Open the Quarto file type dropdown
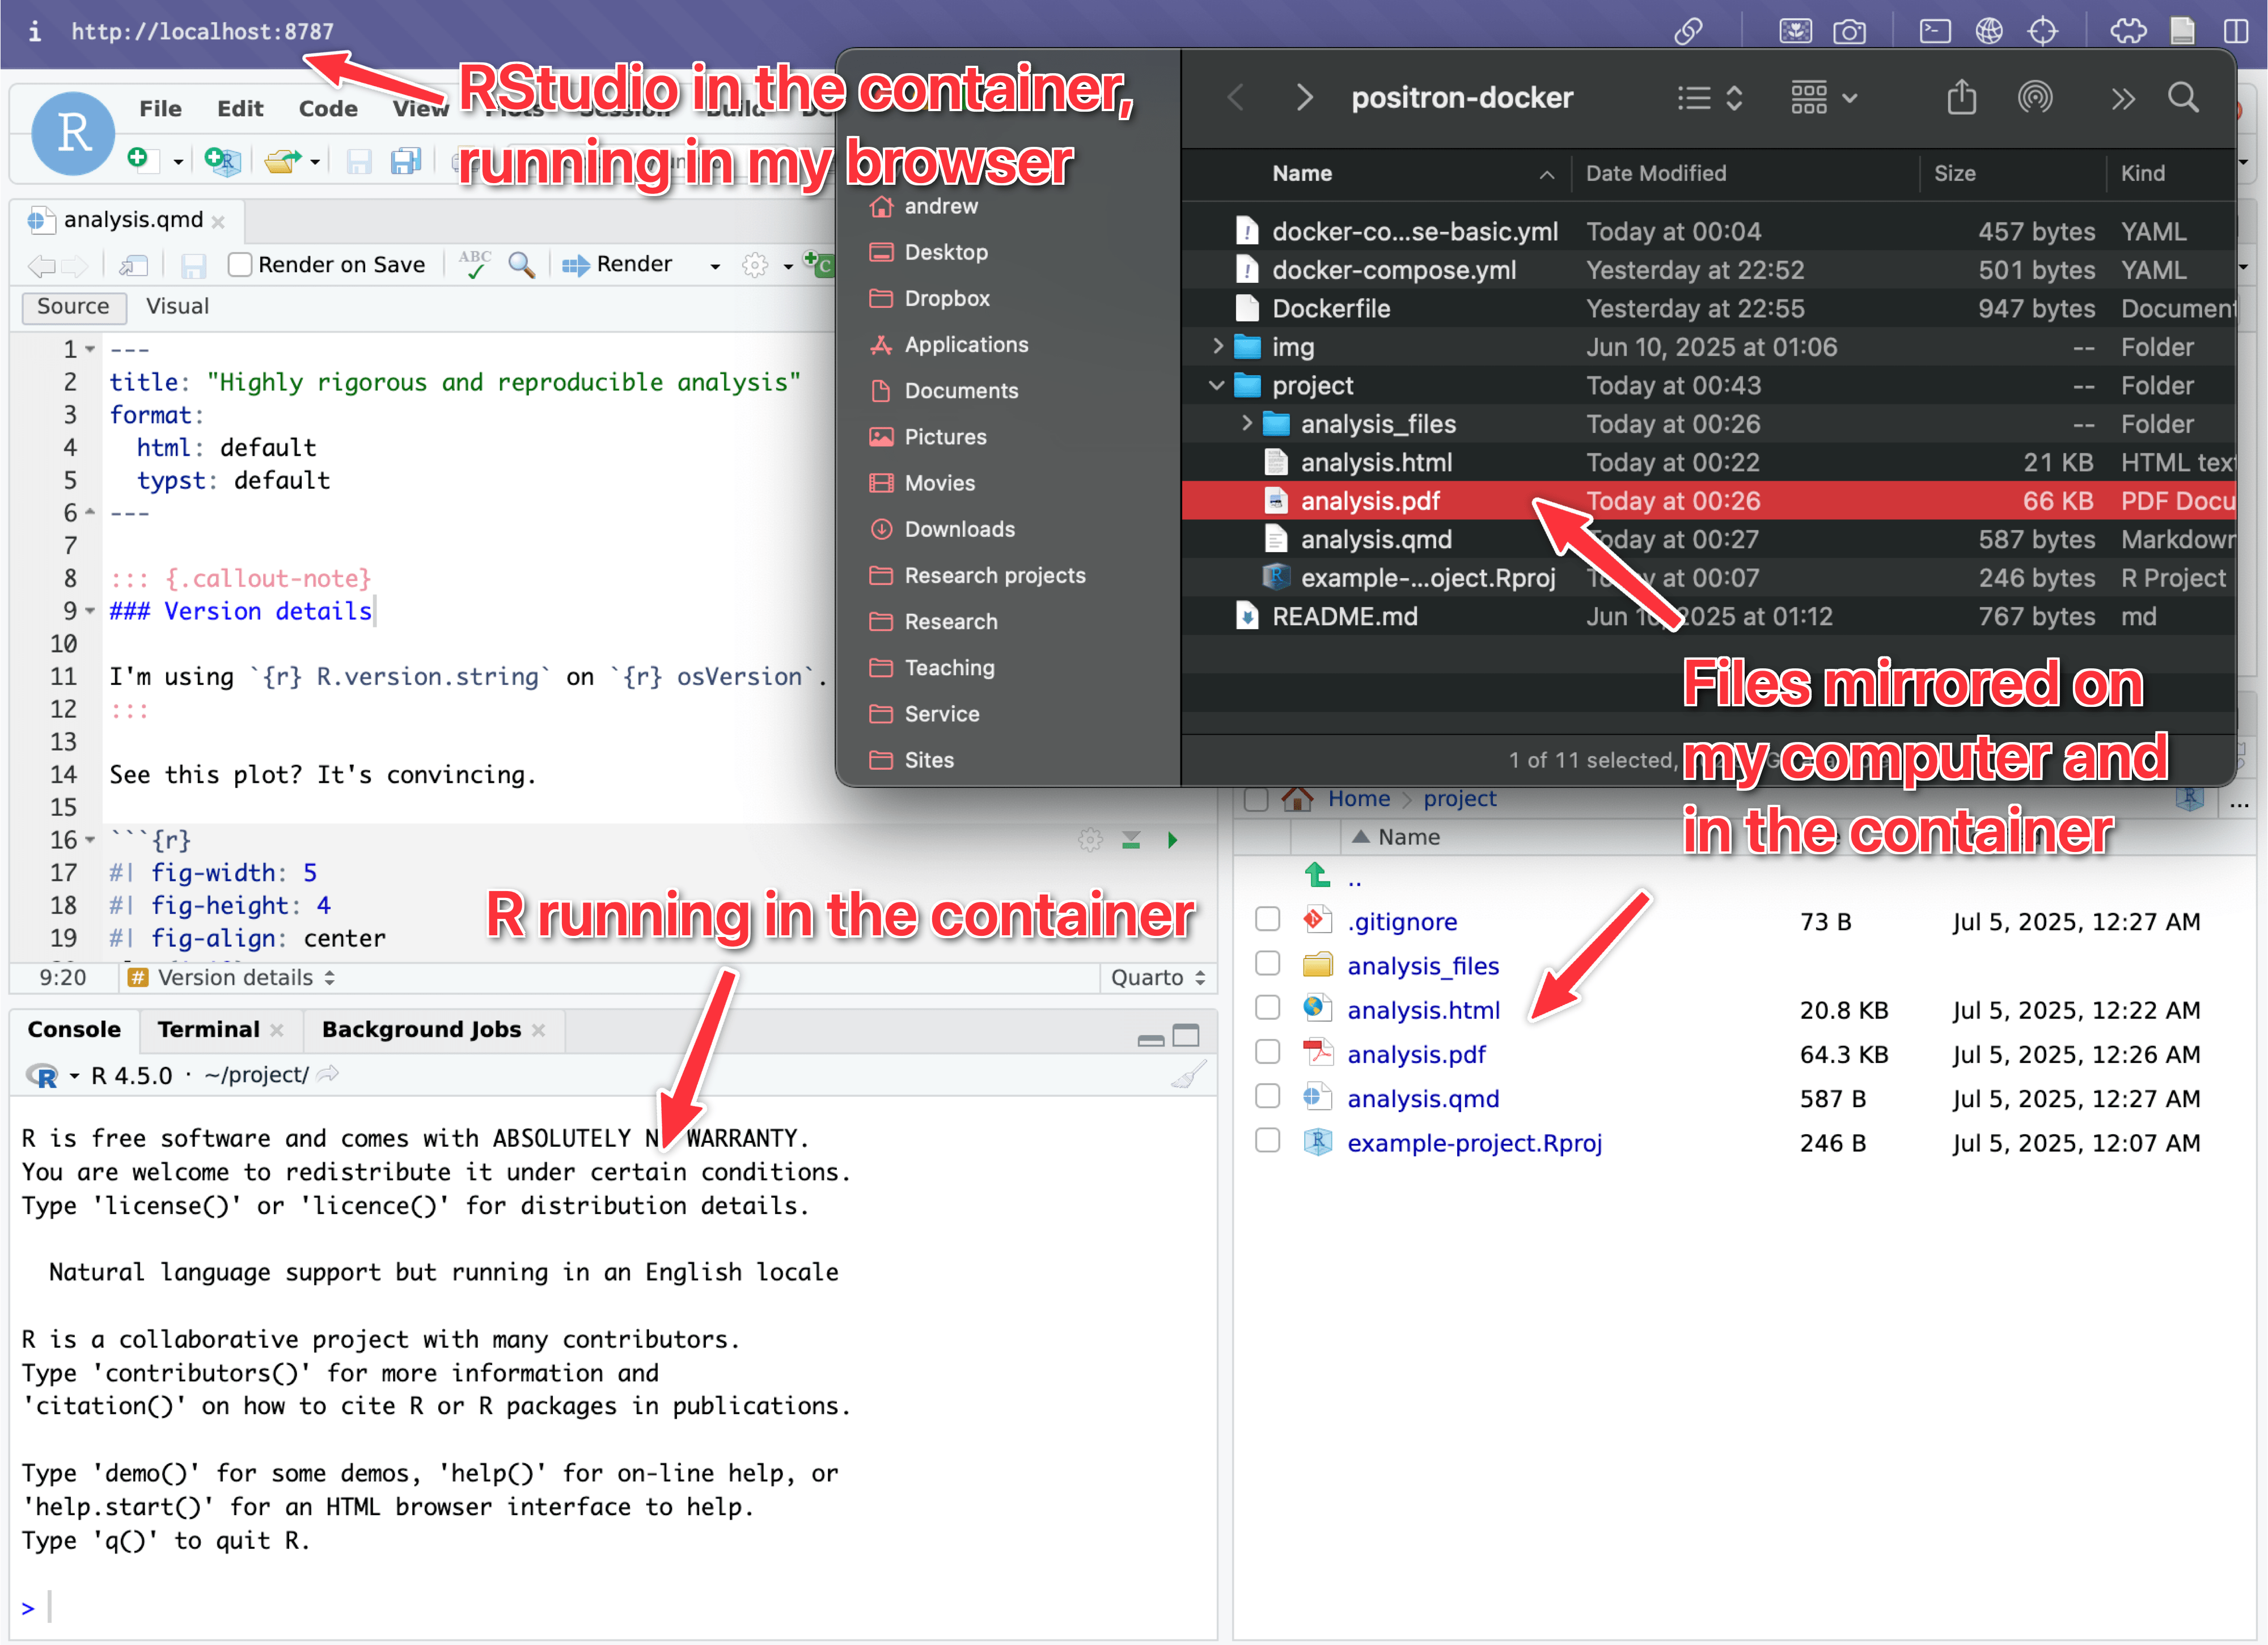The width and height of the screenshot is (2268, 1645). 1158,977
